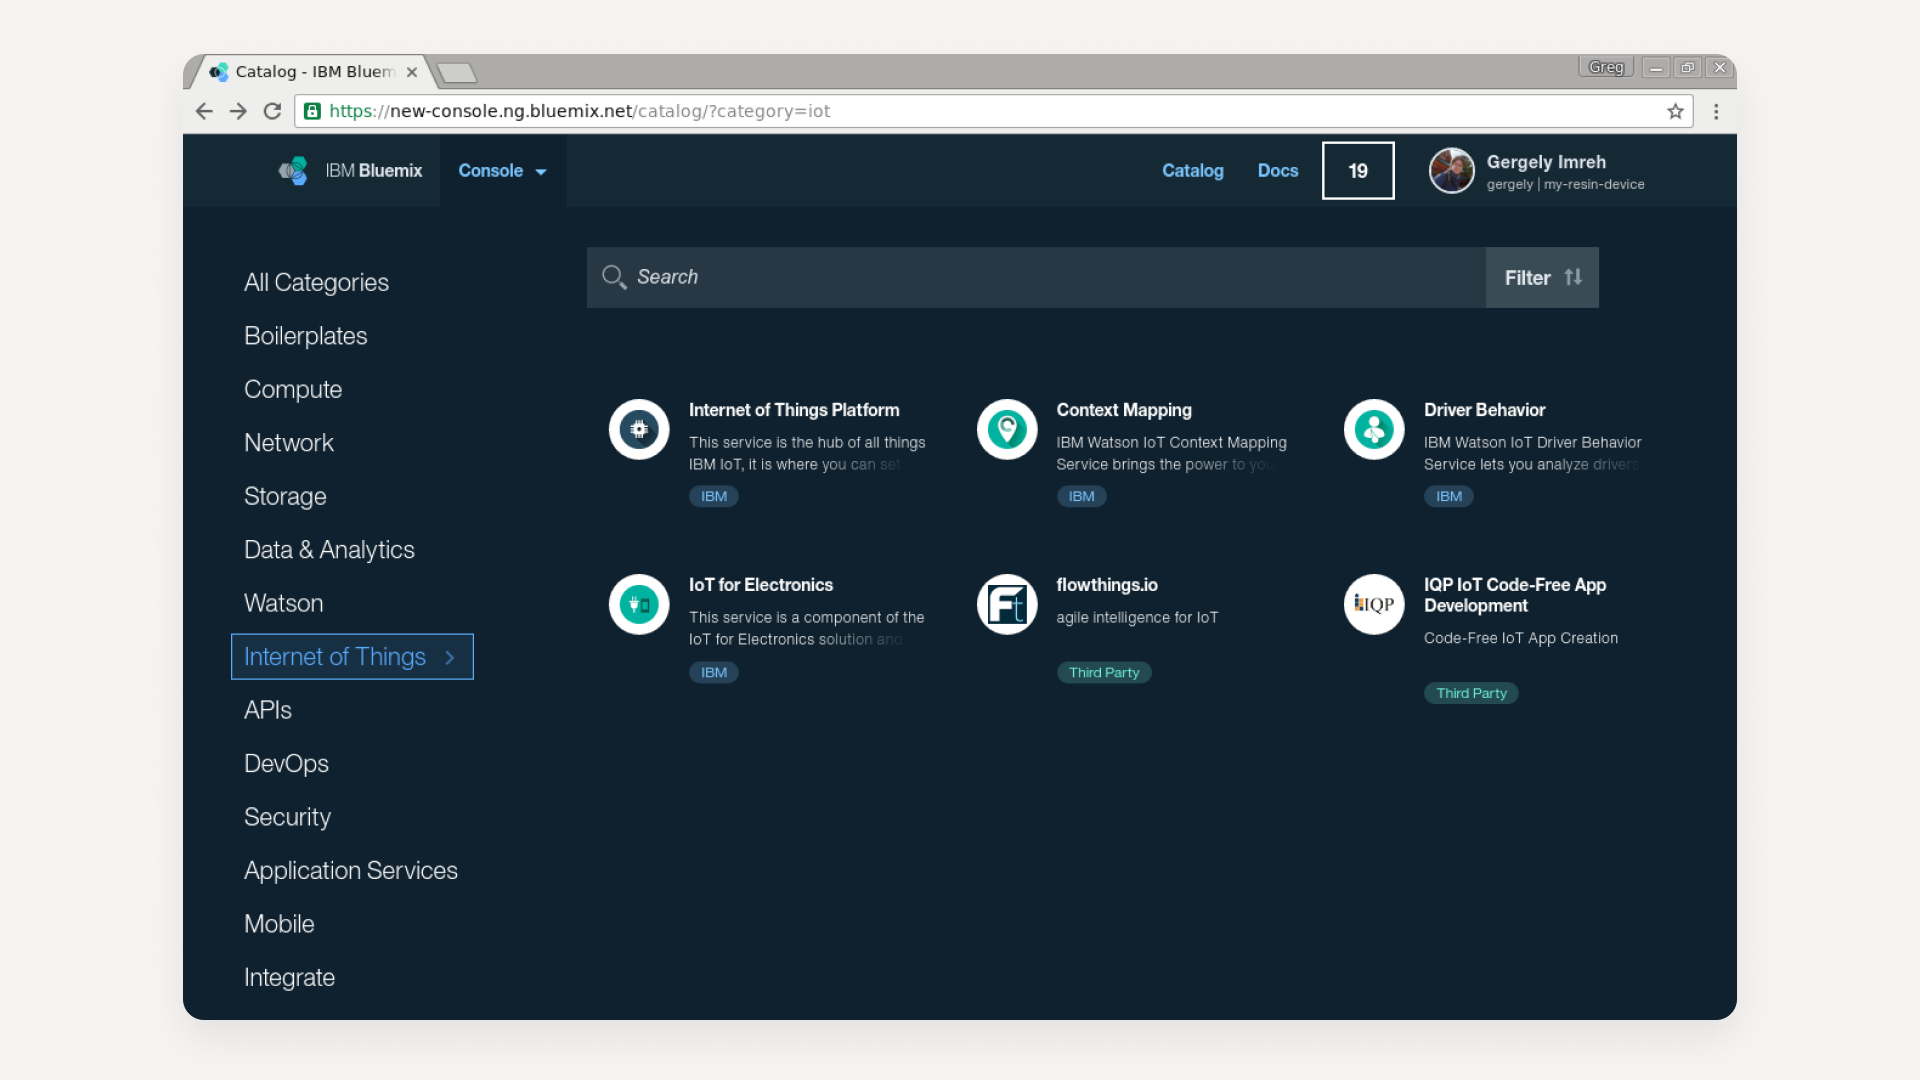Click the Context Mapping location pin icon
The height and width of the screenshot is (1081, 1920).
1007,430
